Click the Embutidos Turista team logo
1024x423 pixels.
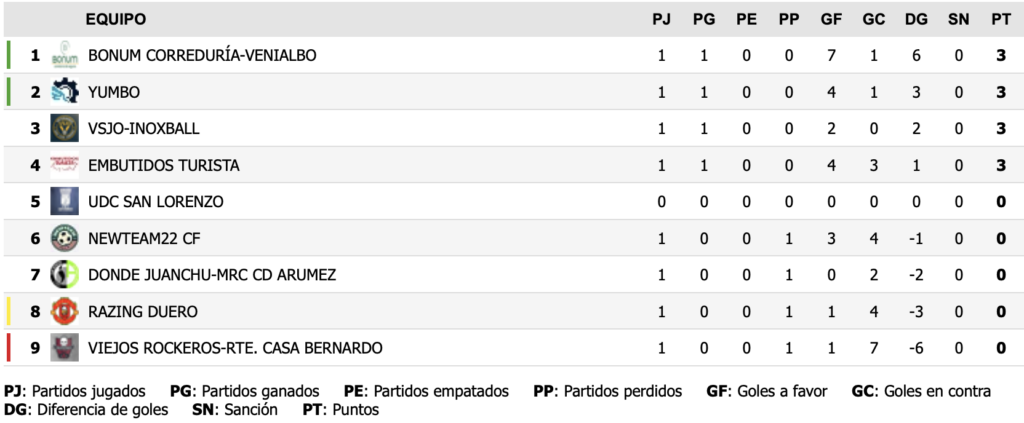pos(64,165)
